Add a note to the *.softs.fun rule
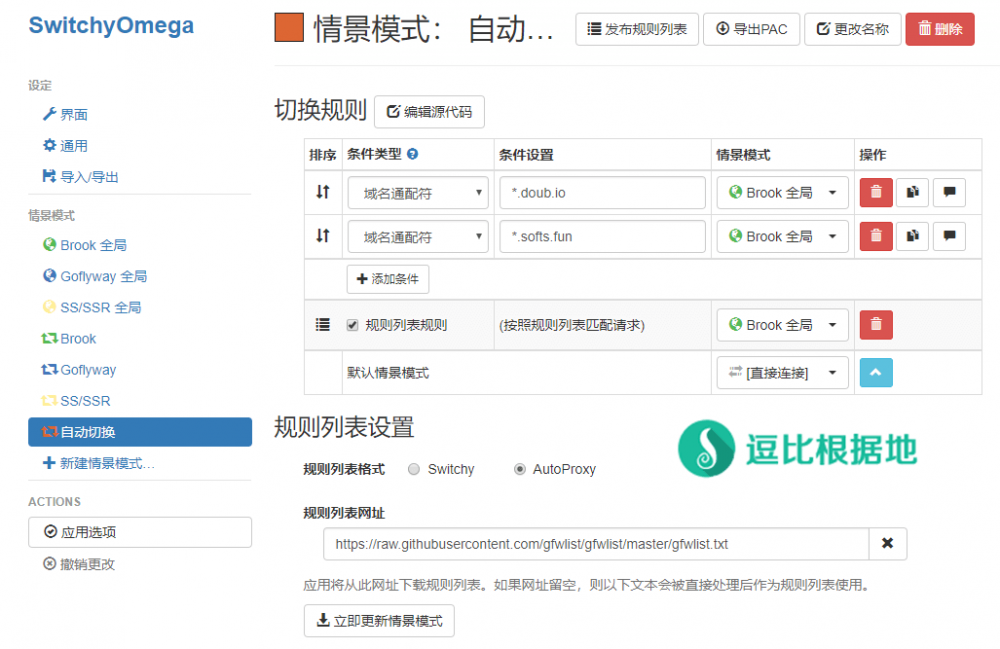This screenshot has width=1000, height=649. [x=949, y=237]
